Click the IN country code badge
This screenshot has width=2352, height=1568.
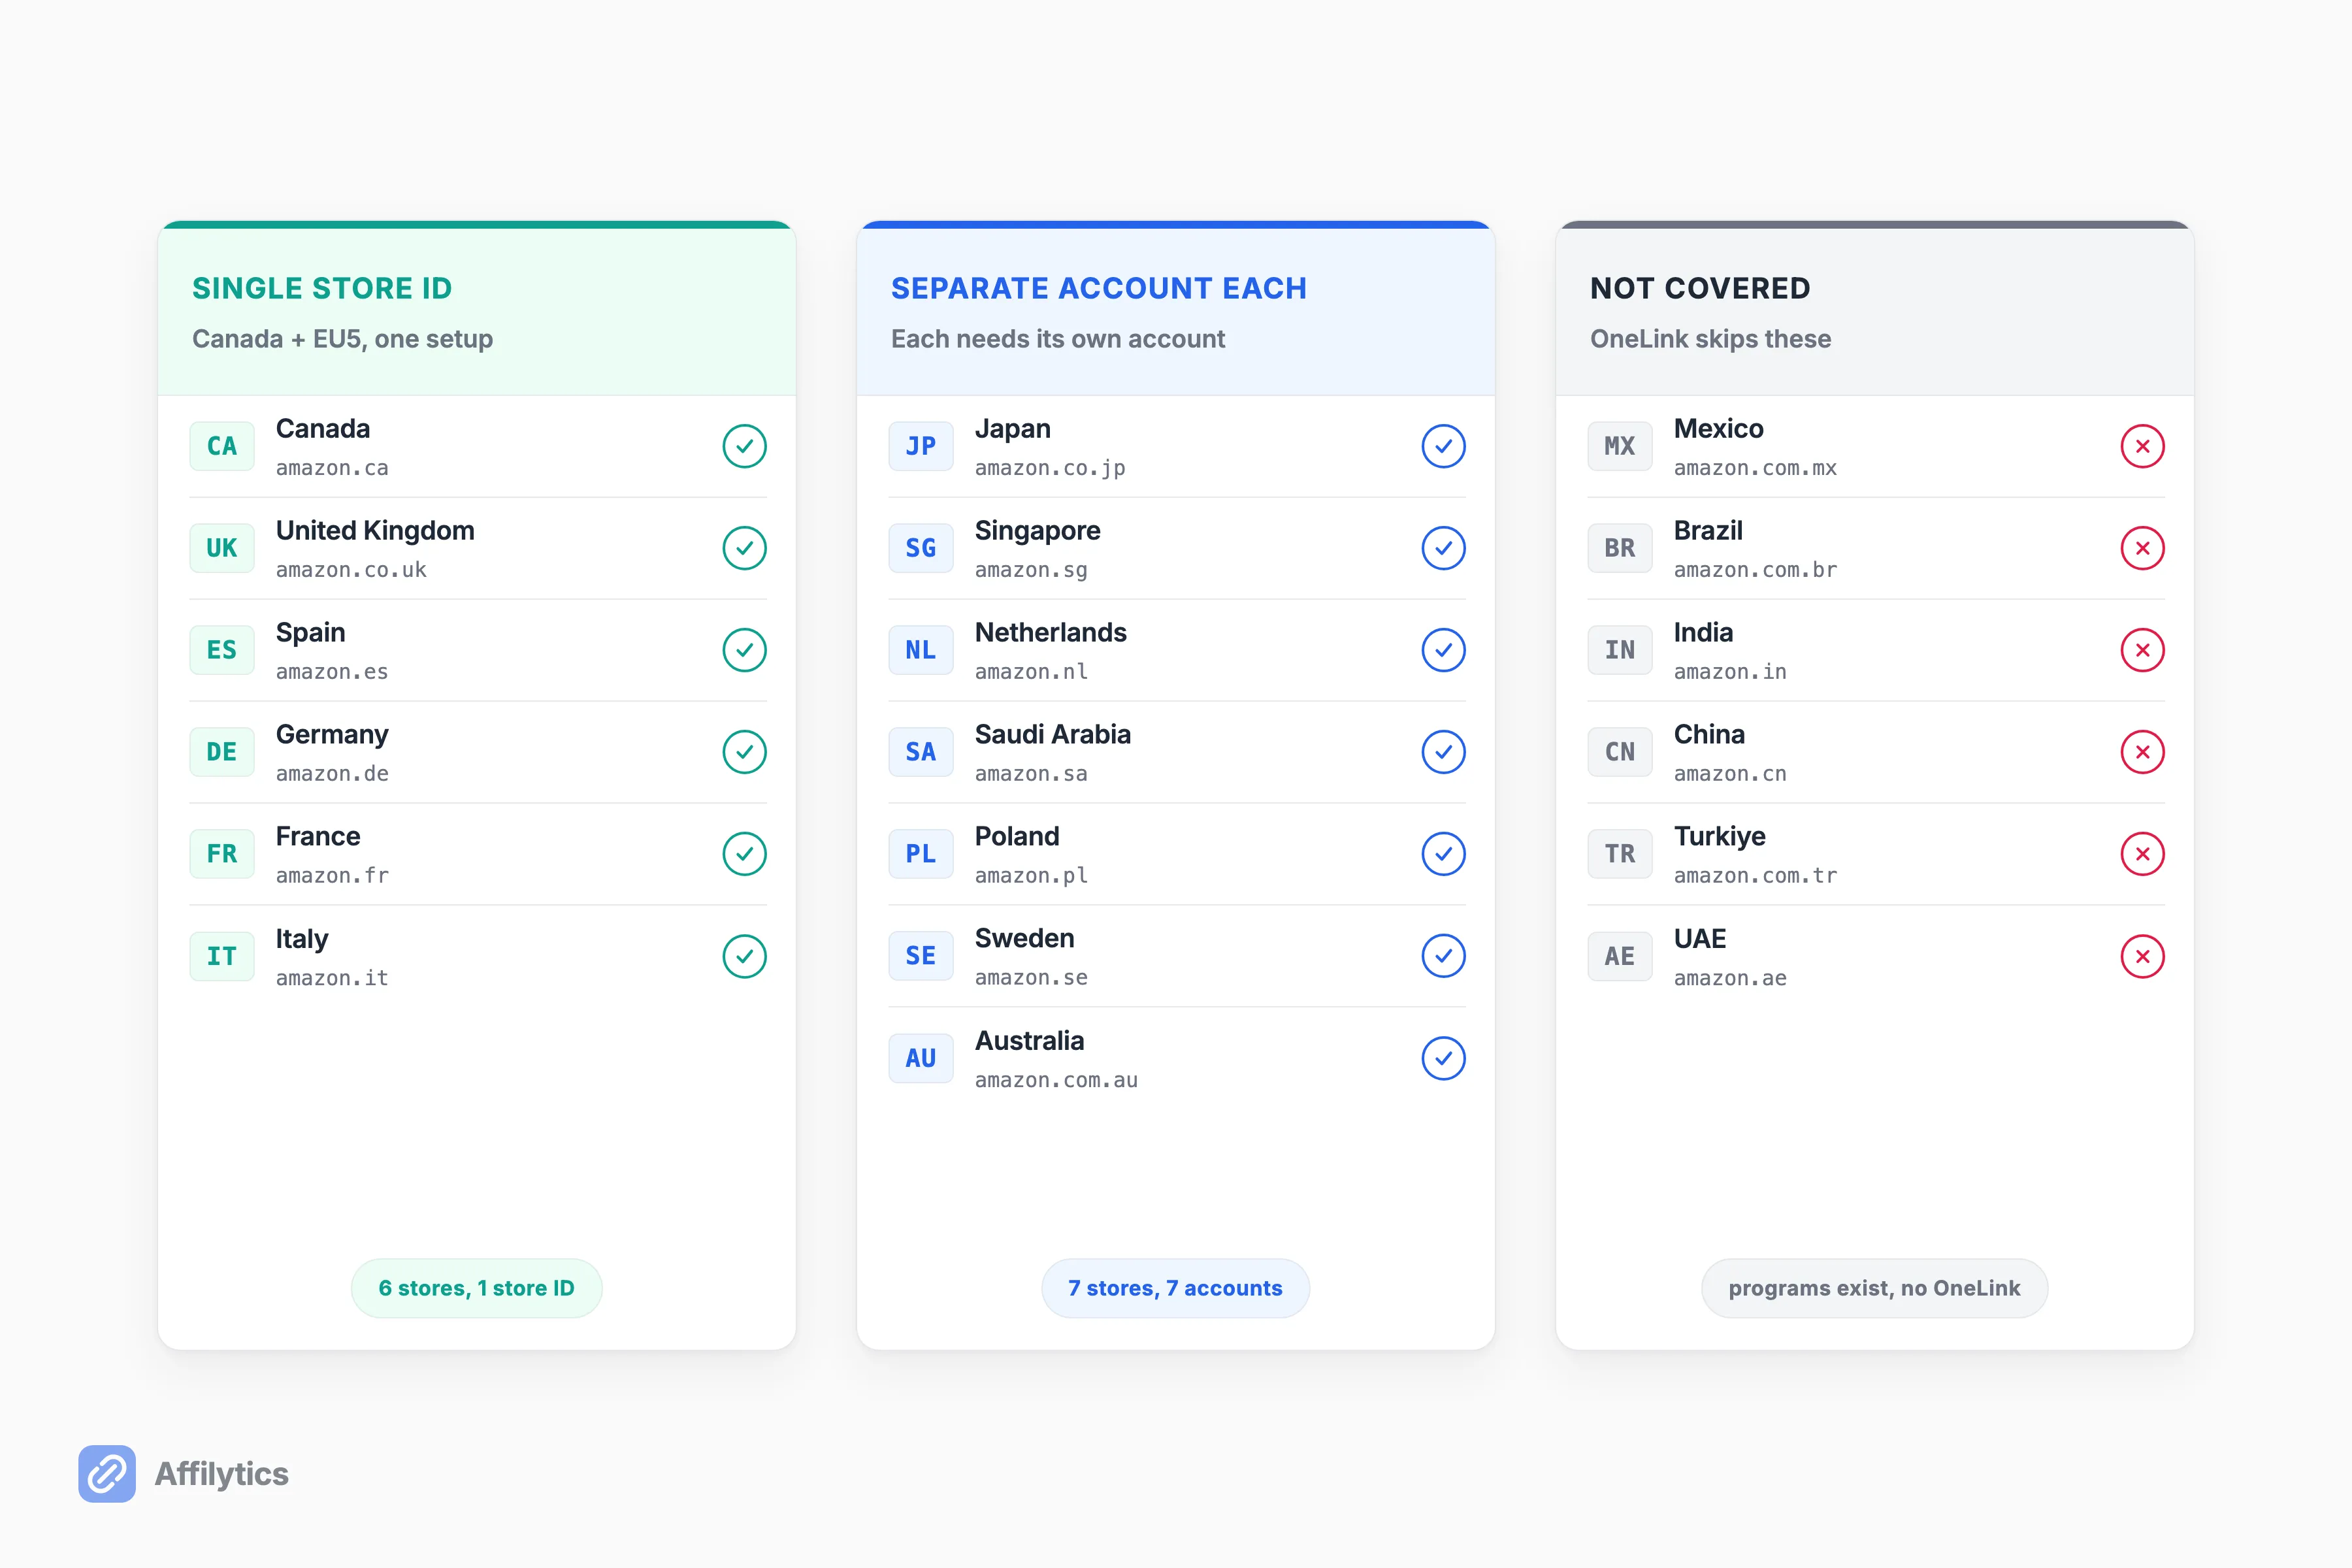[x=1620, y=650]
